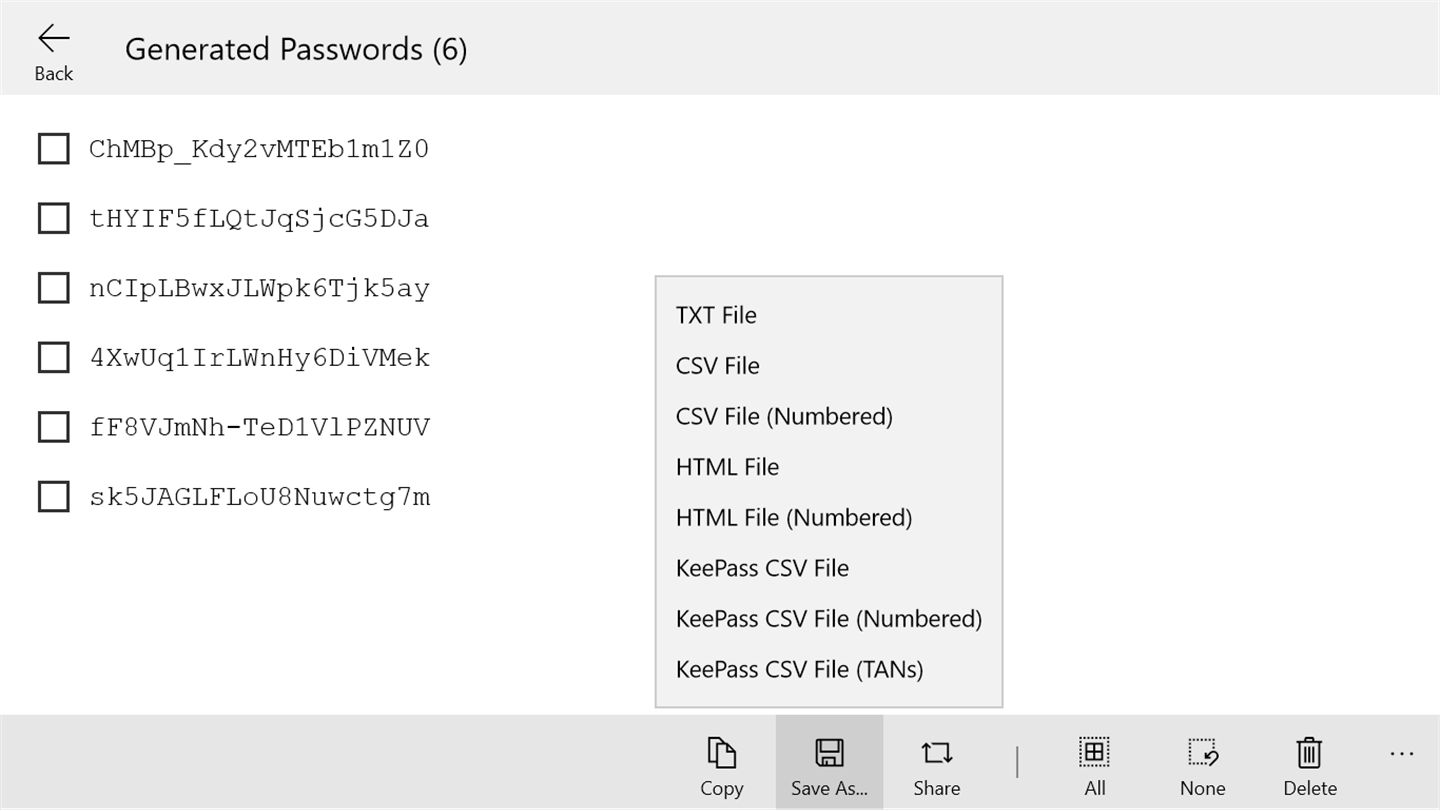Check the box for password ChMBp_Kdy2vMTEb1m1Z0
This screenshot has width=1440, height=810.
click(53, 149)
